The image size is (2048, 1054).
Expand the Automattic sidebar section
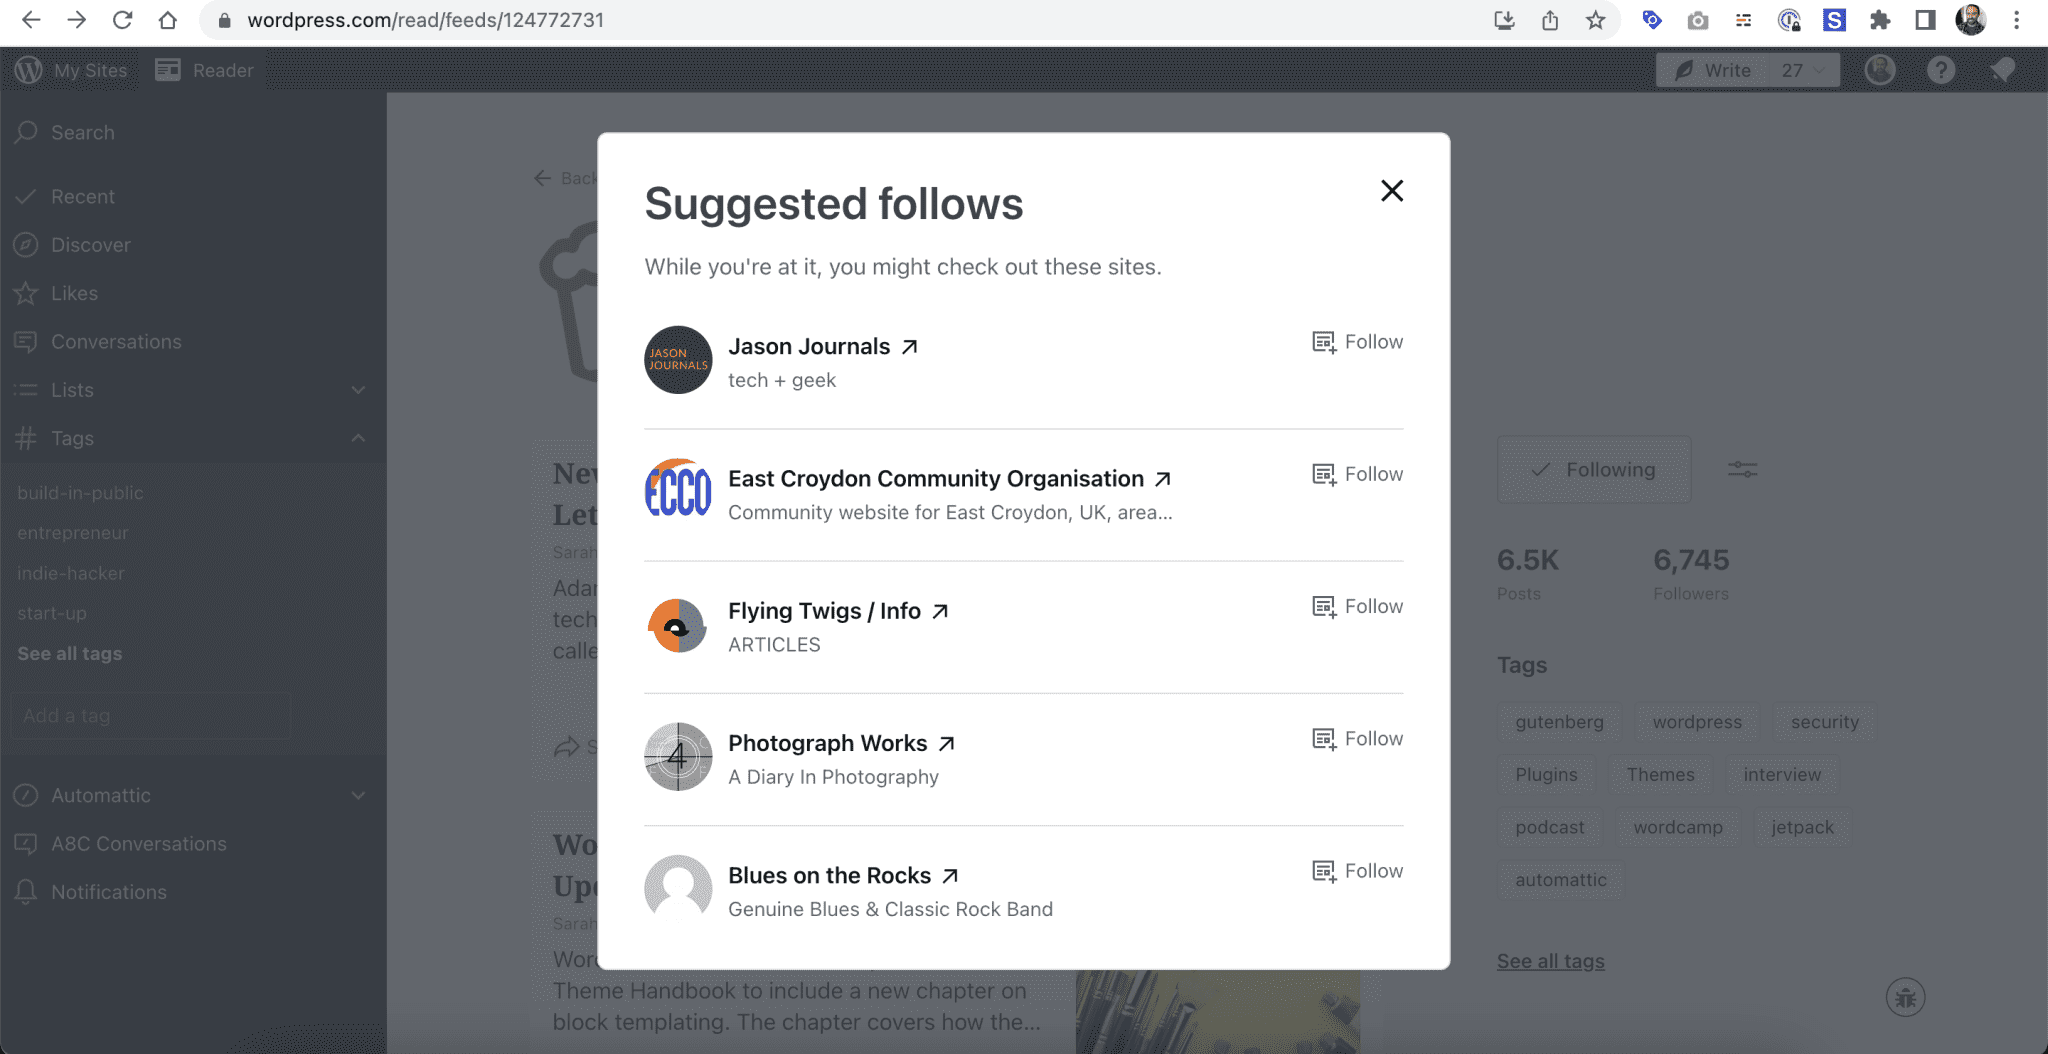(x=359, y=796)
